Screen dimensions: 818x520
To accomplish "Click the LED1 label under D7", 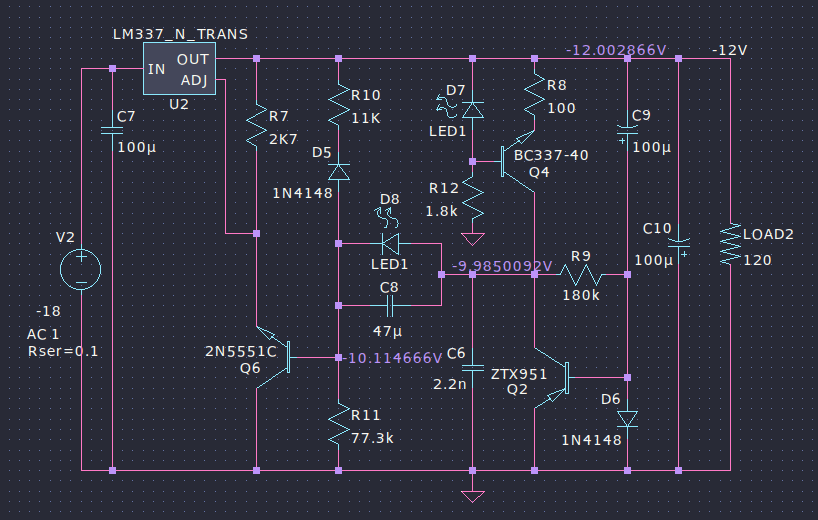I will click(447, 131).
